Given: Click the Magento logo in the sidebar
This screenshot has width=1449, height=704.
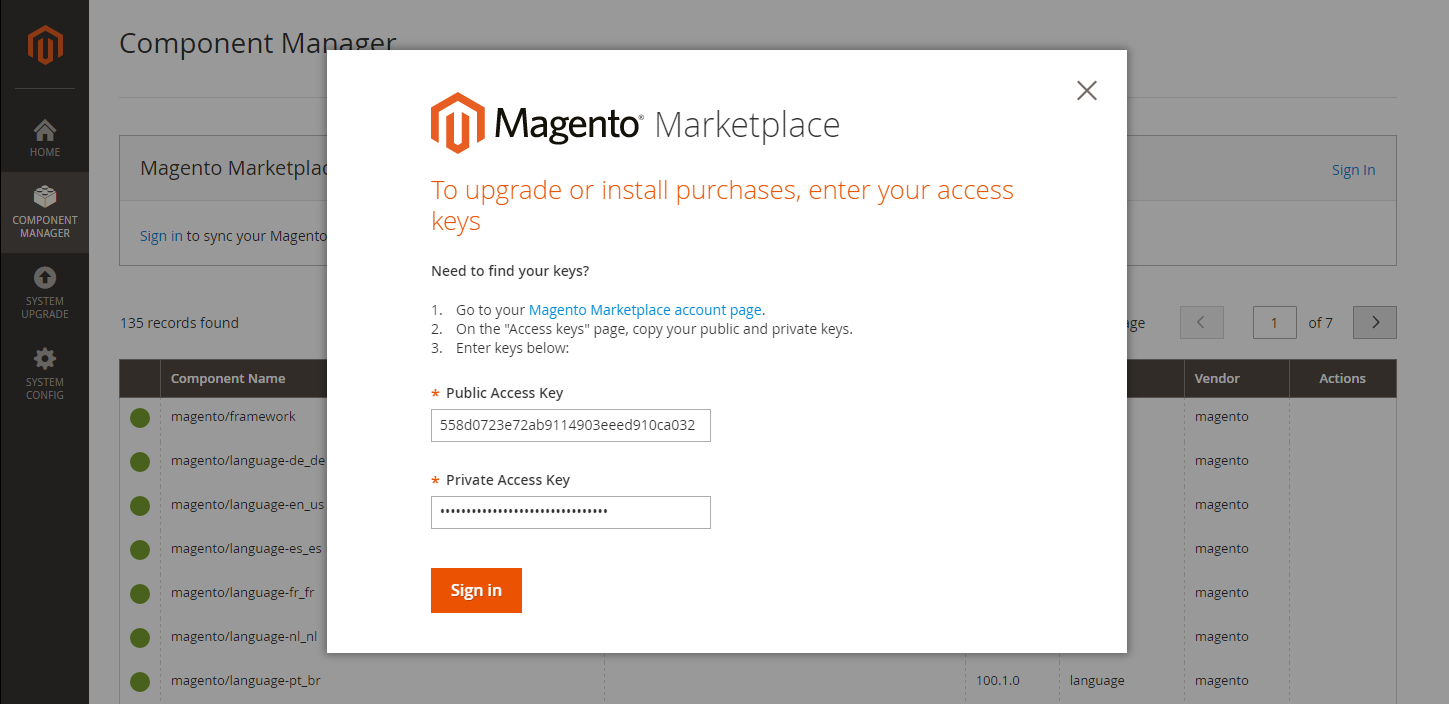Looking at the screenshot, I should (45, 45).
